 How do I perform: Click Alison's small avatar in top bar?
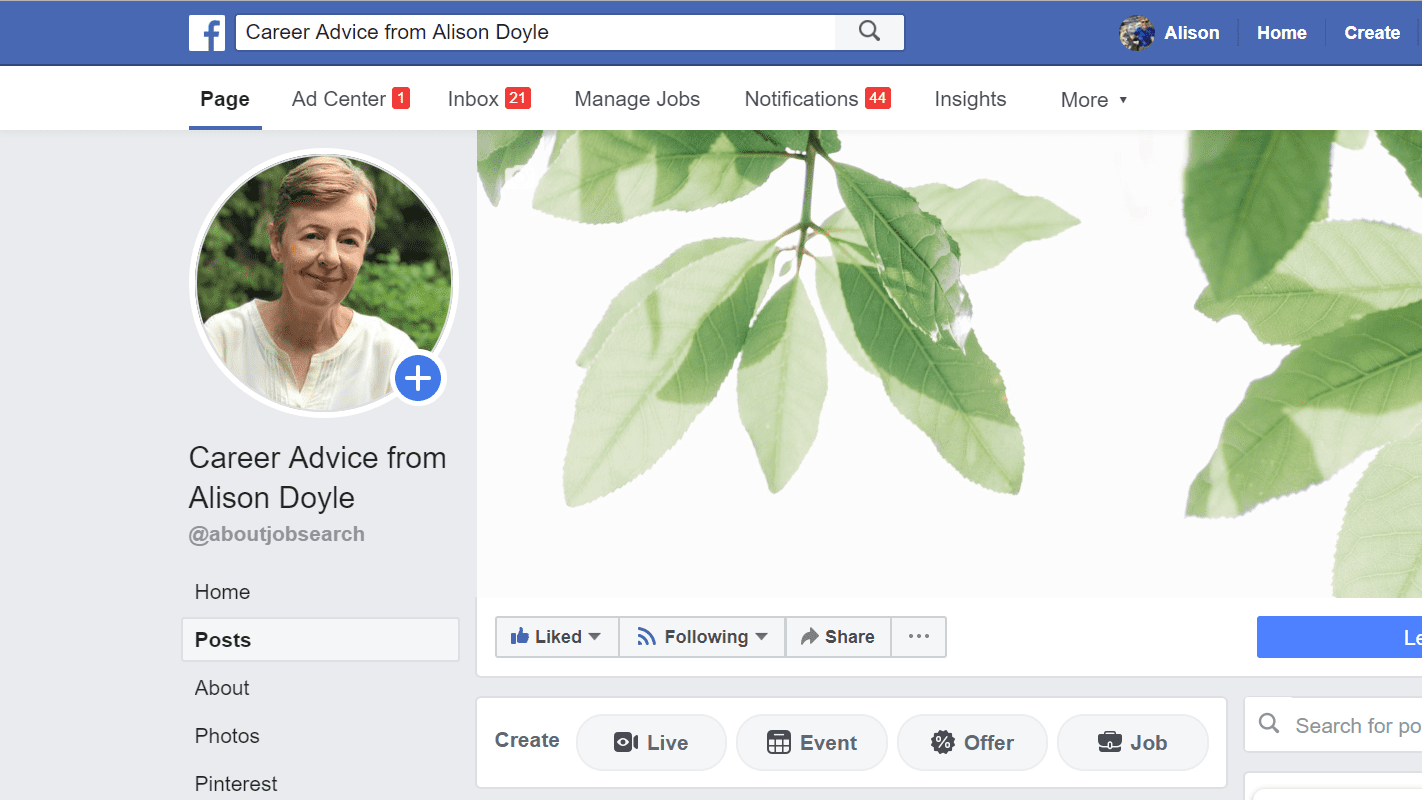click(x=1137, y=33)
